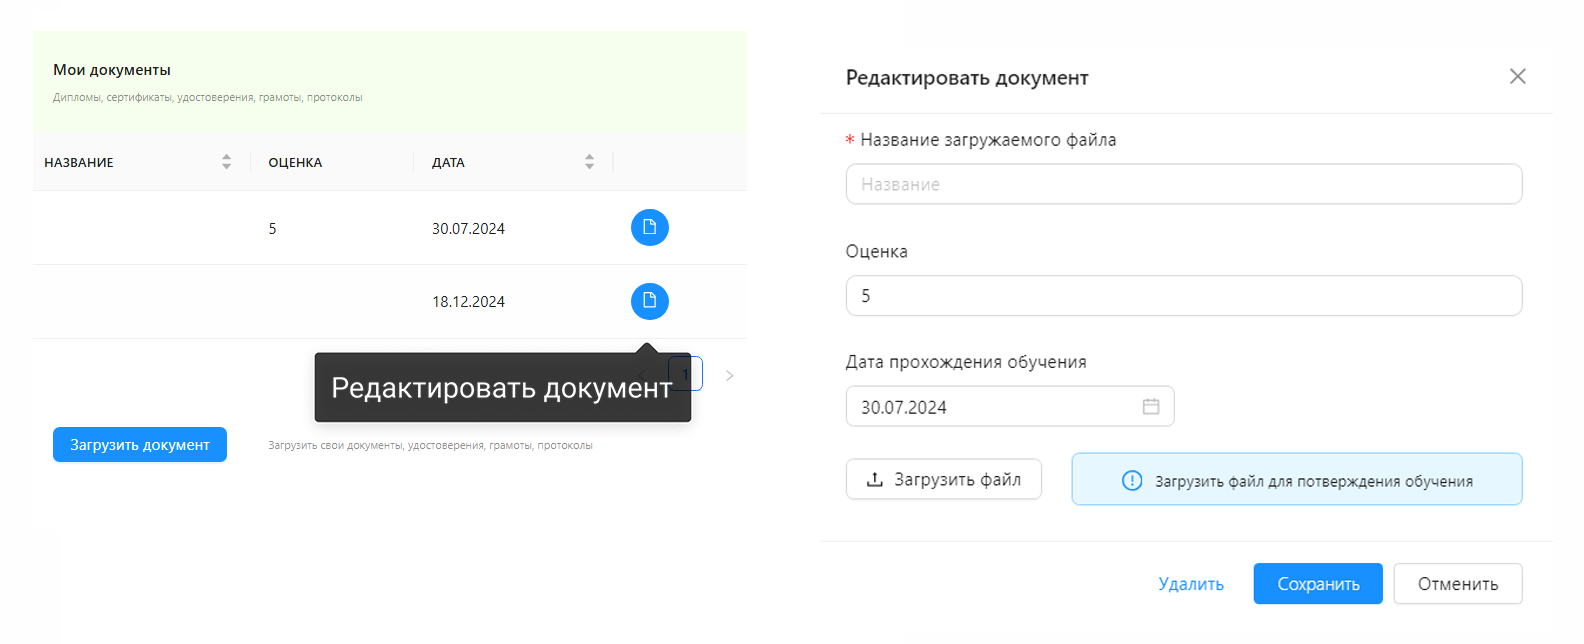Click Отменить to cancel editing

pos(1458,584)
